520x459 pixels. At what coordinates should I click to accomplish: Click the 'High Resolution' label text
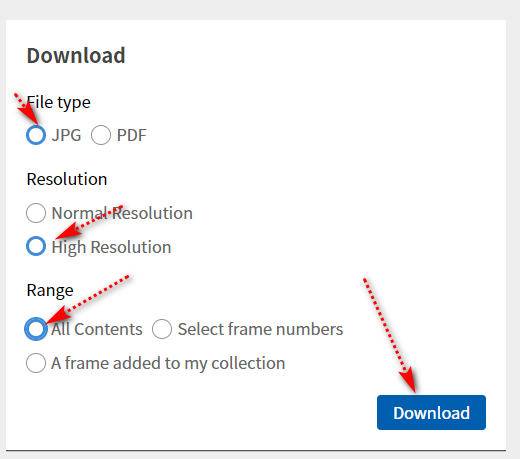click(111, 247)
